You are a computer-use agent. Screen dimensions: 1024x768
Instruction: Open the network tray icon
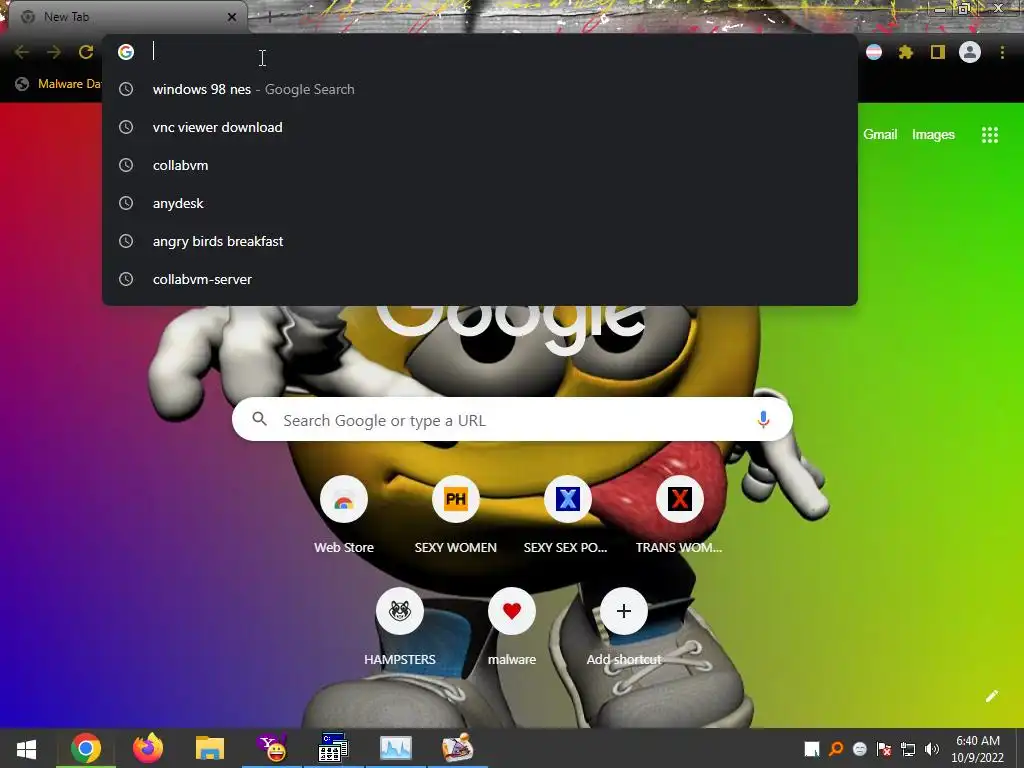pos(908,748)
